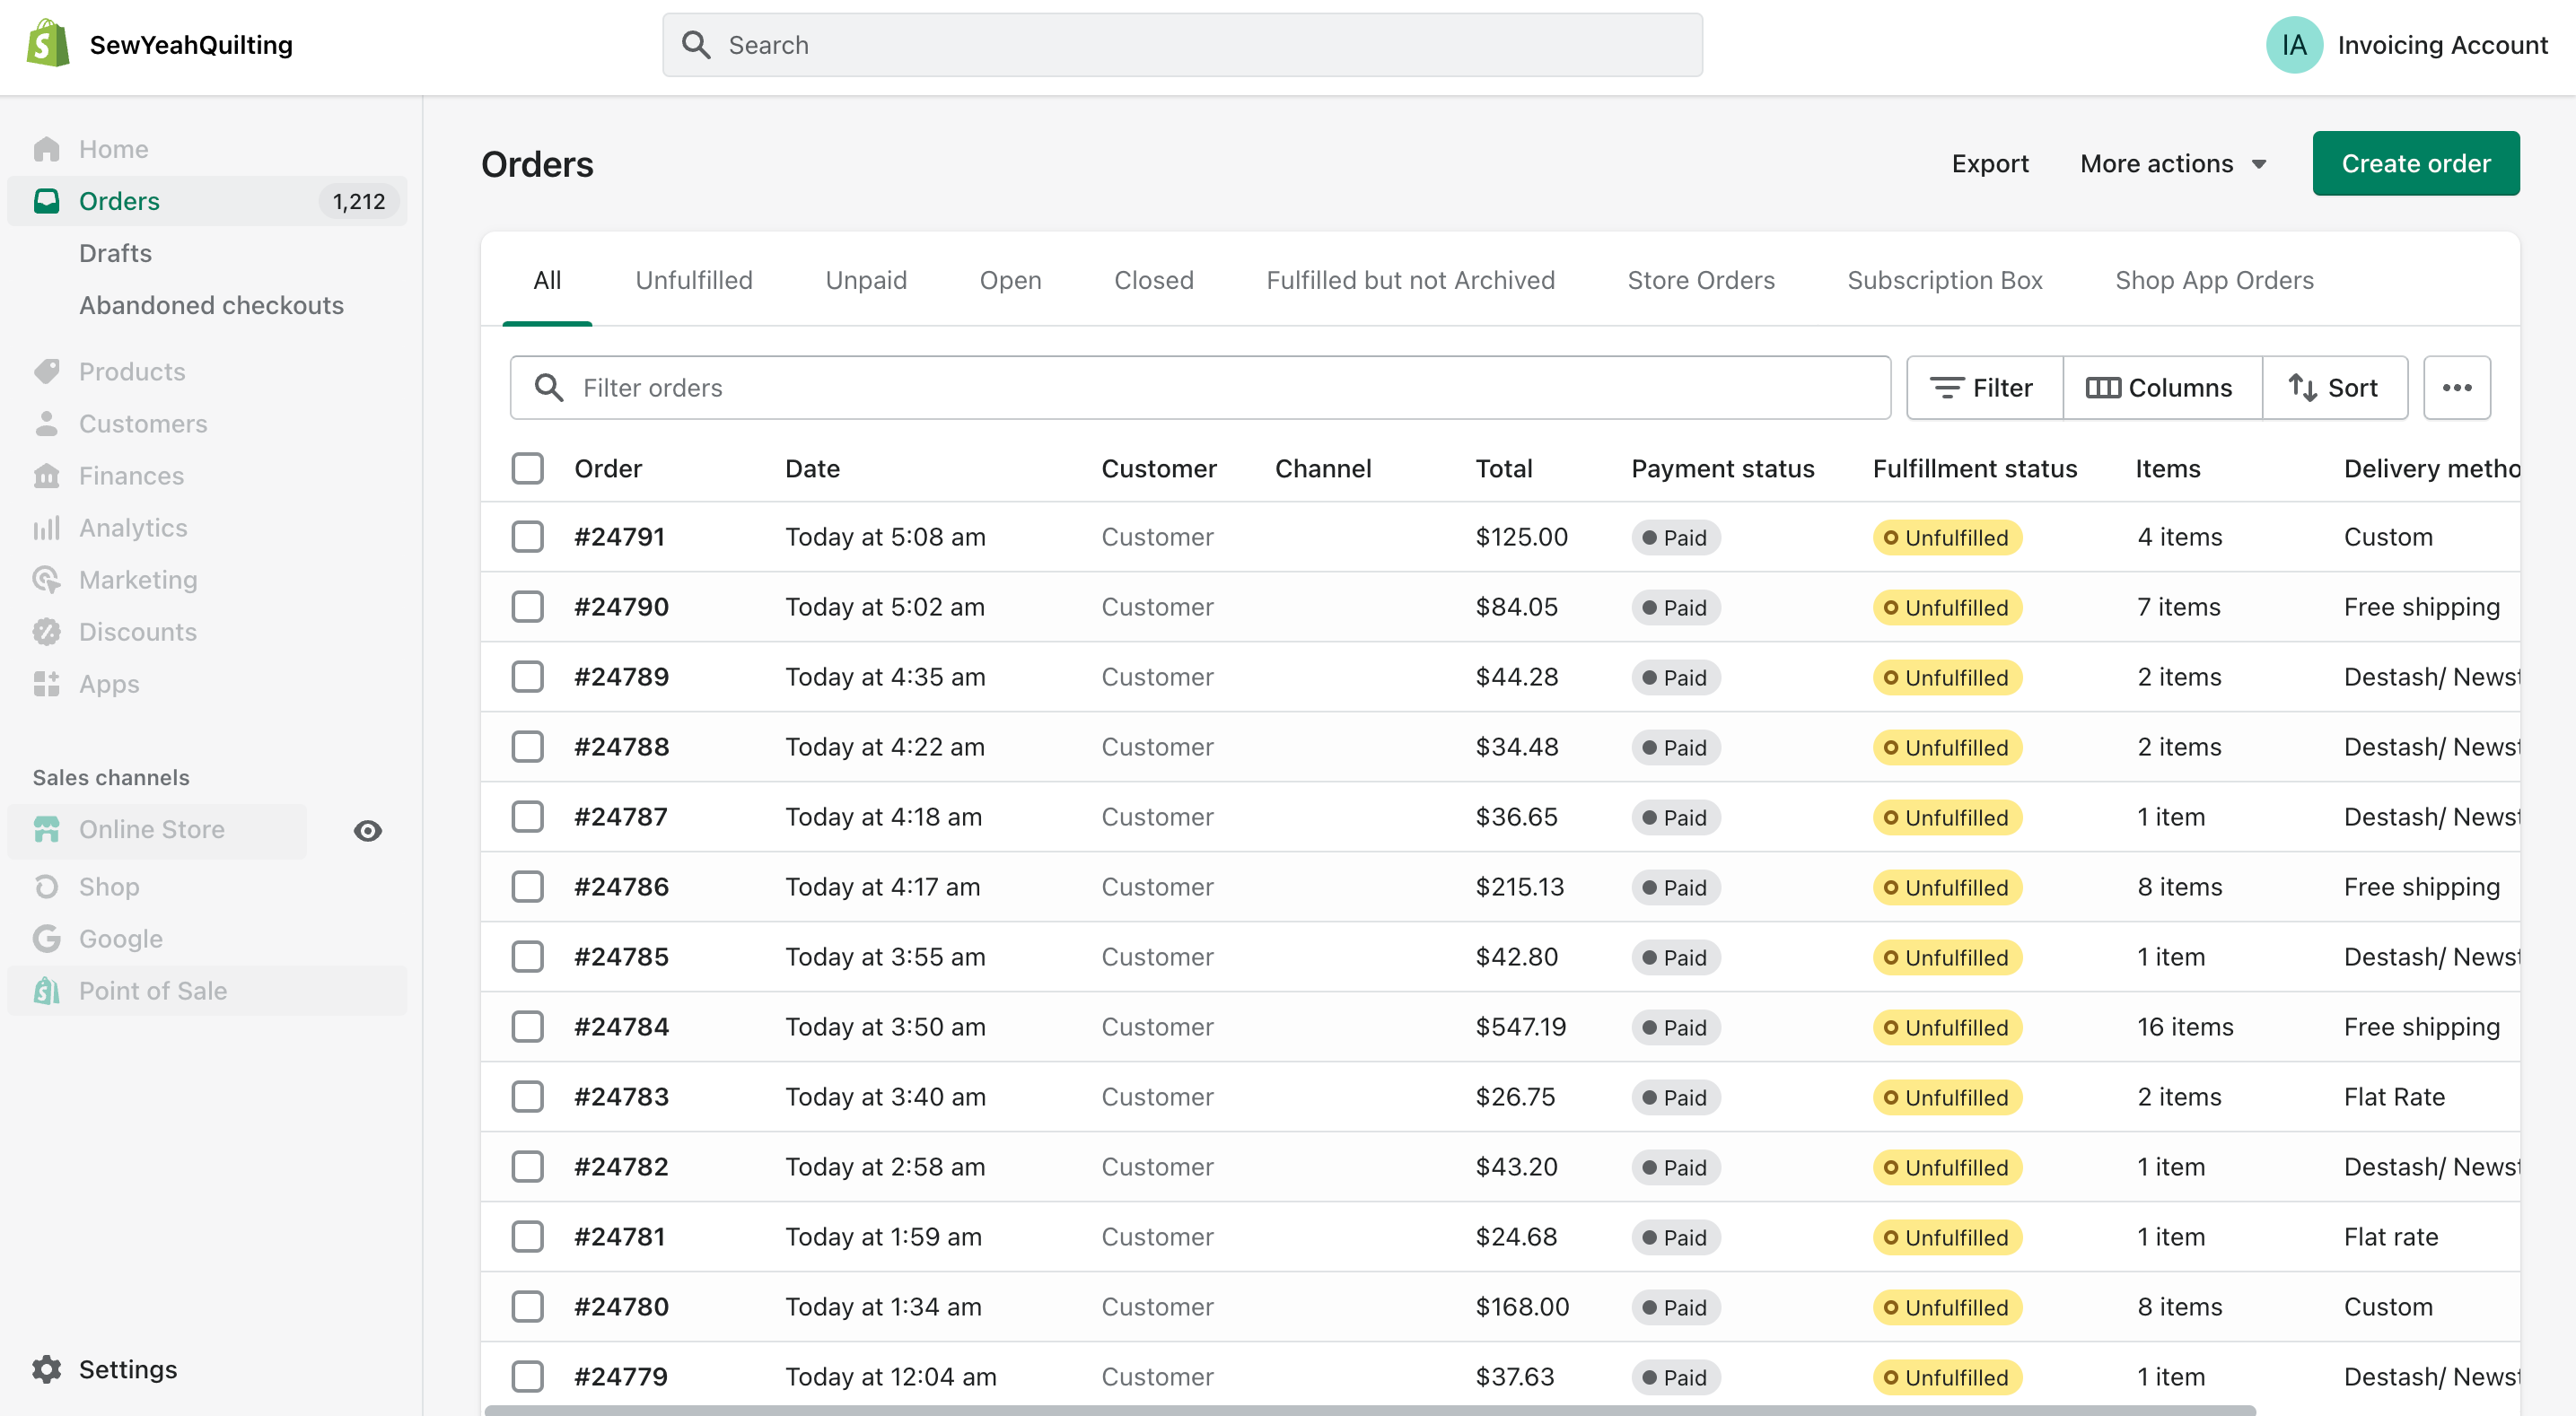Open Google channel icon

click(x=47, y=938)
